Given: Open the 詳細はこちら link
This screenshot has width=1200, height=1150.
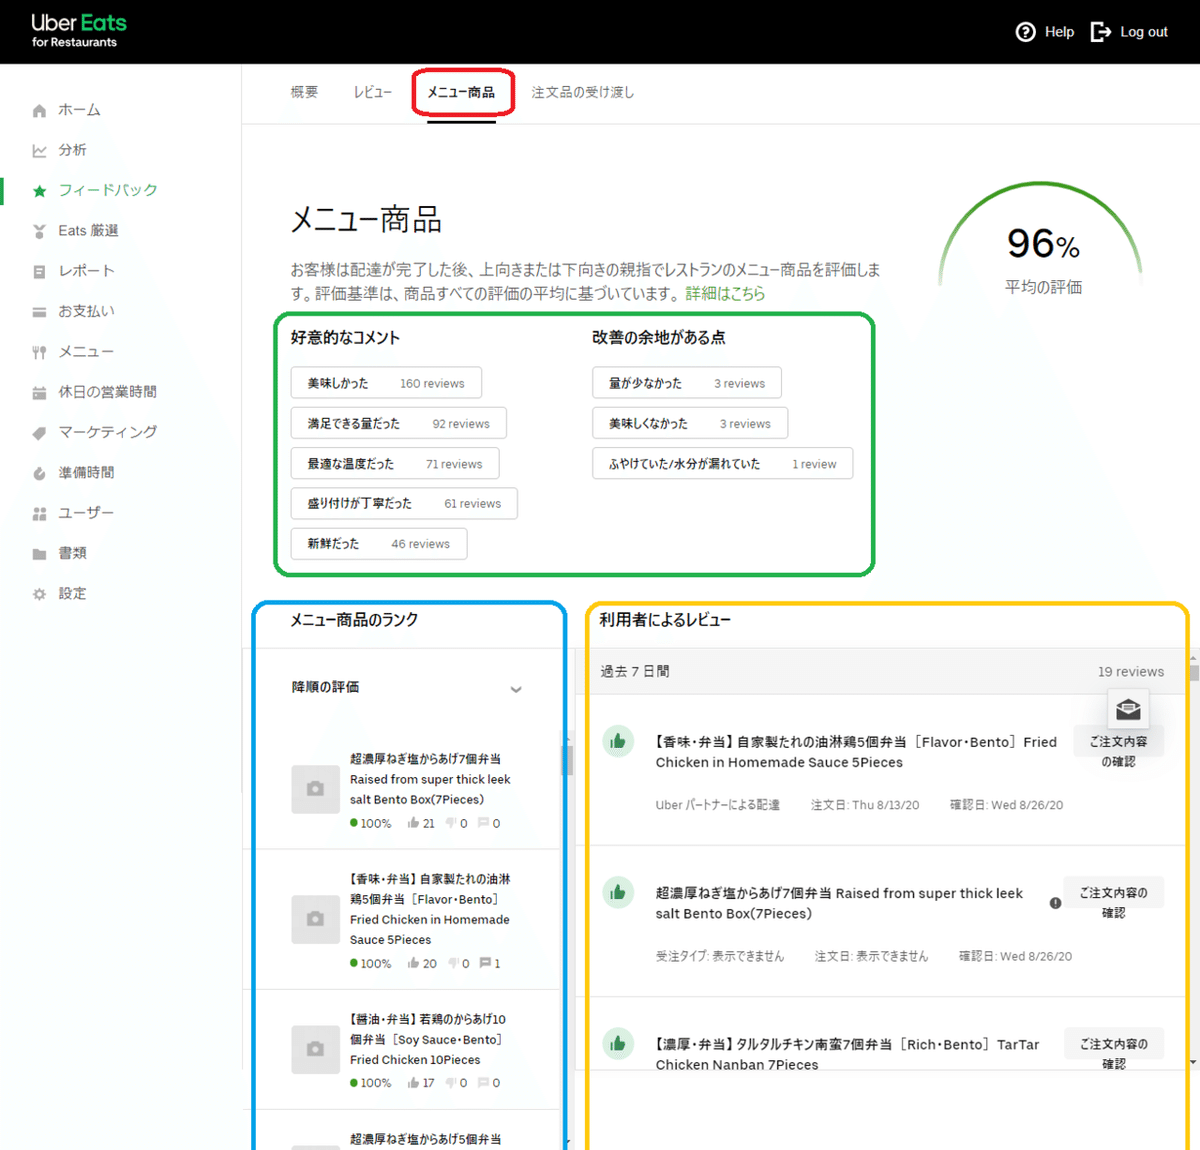Looking at the screenshot, I should point(725,293).
